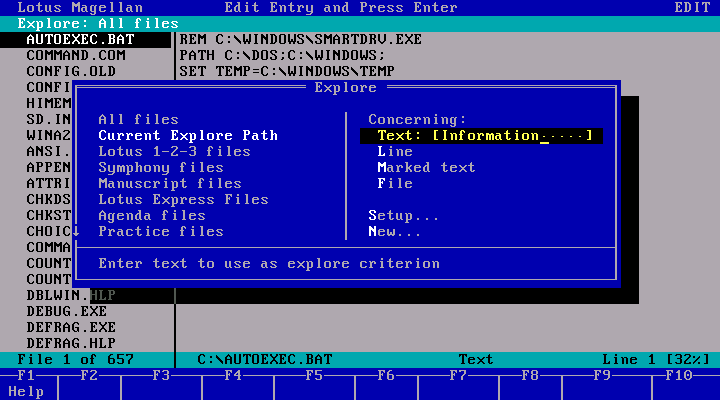
Task: Click the 'Edit Entry and Press Enter' prompt
Action: 341,8
